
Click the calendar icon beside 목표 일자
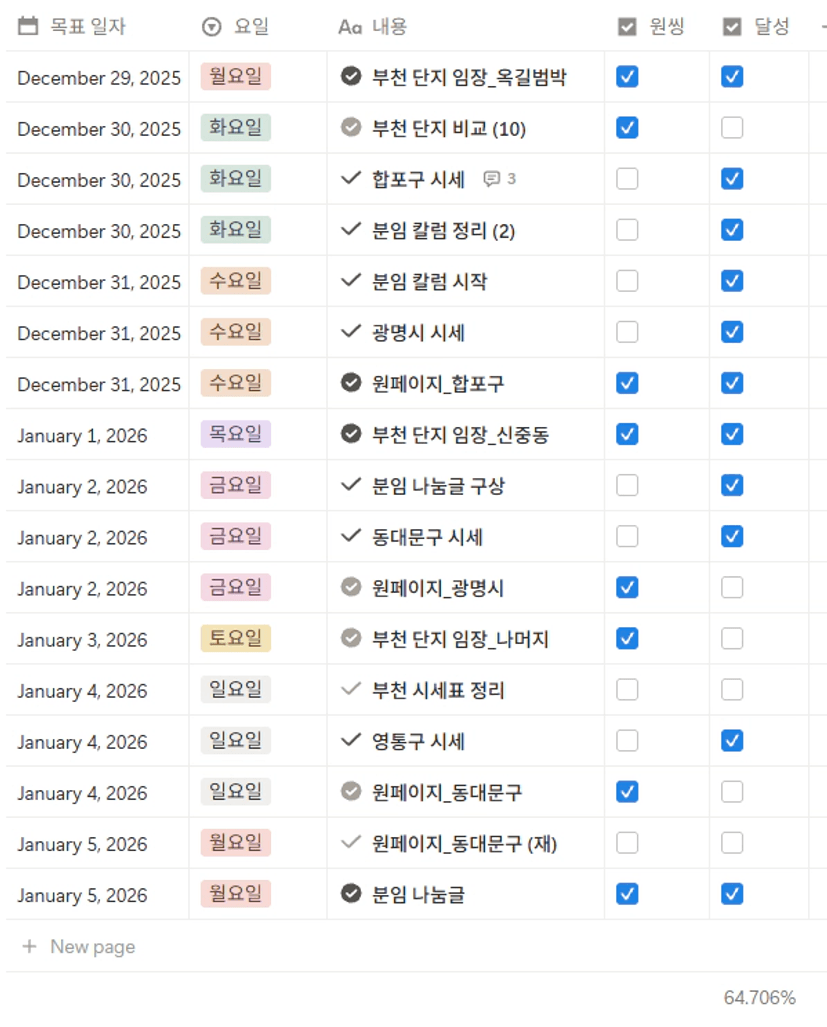tap(28, 27)
